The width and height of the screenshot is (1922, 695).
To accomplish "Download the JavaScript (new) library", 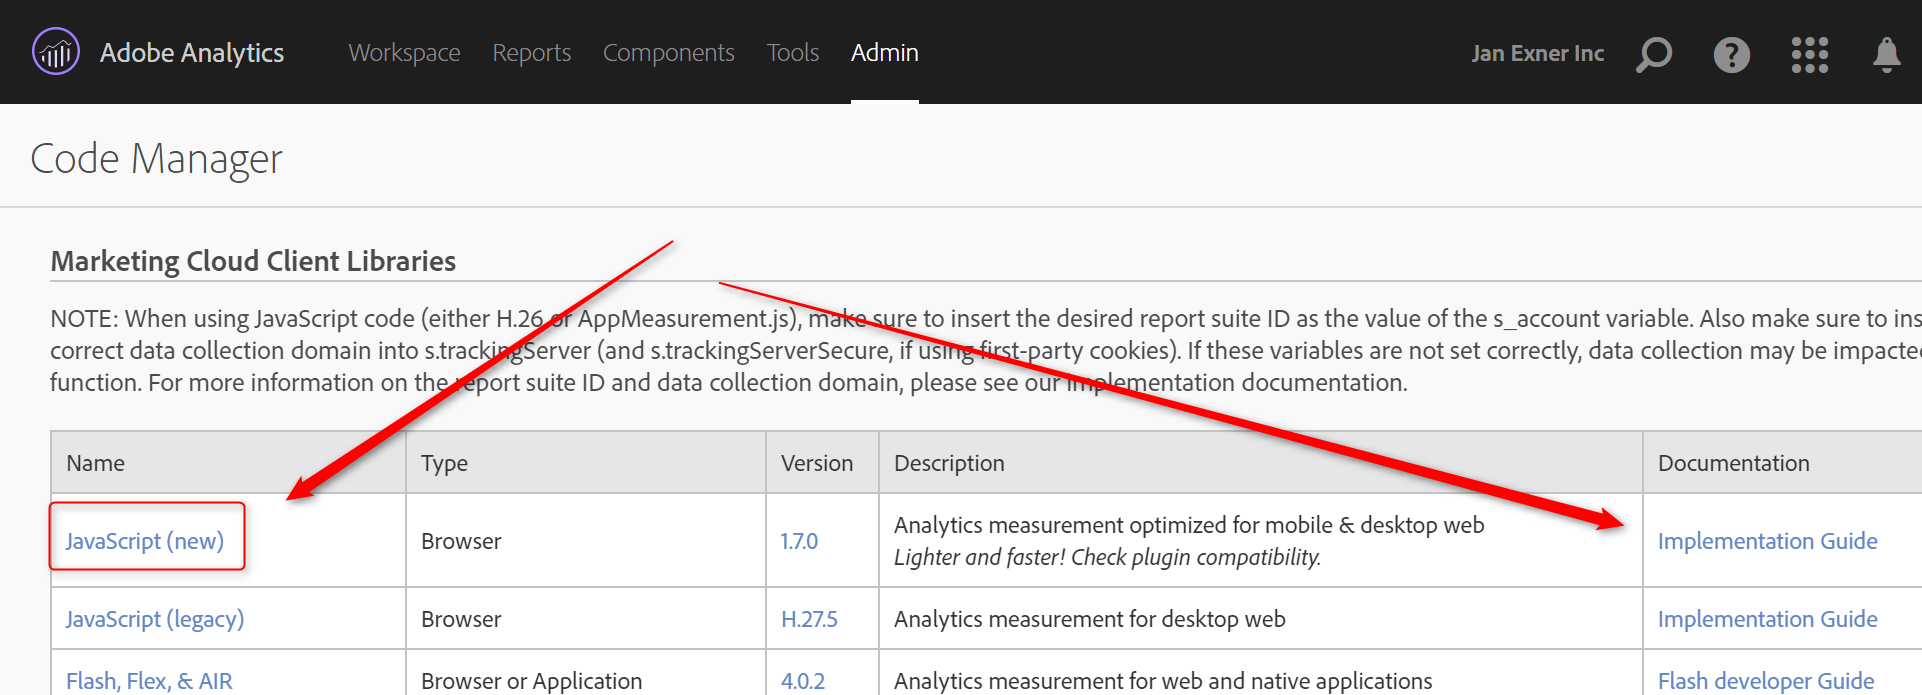I will (145, 541).
